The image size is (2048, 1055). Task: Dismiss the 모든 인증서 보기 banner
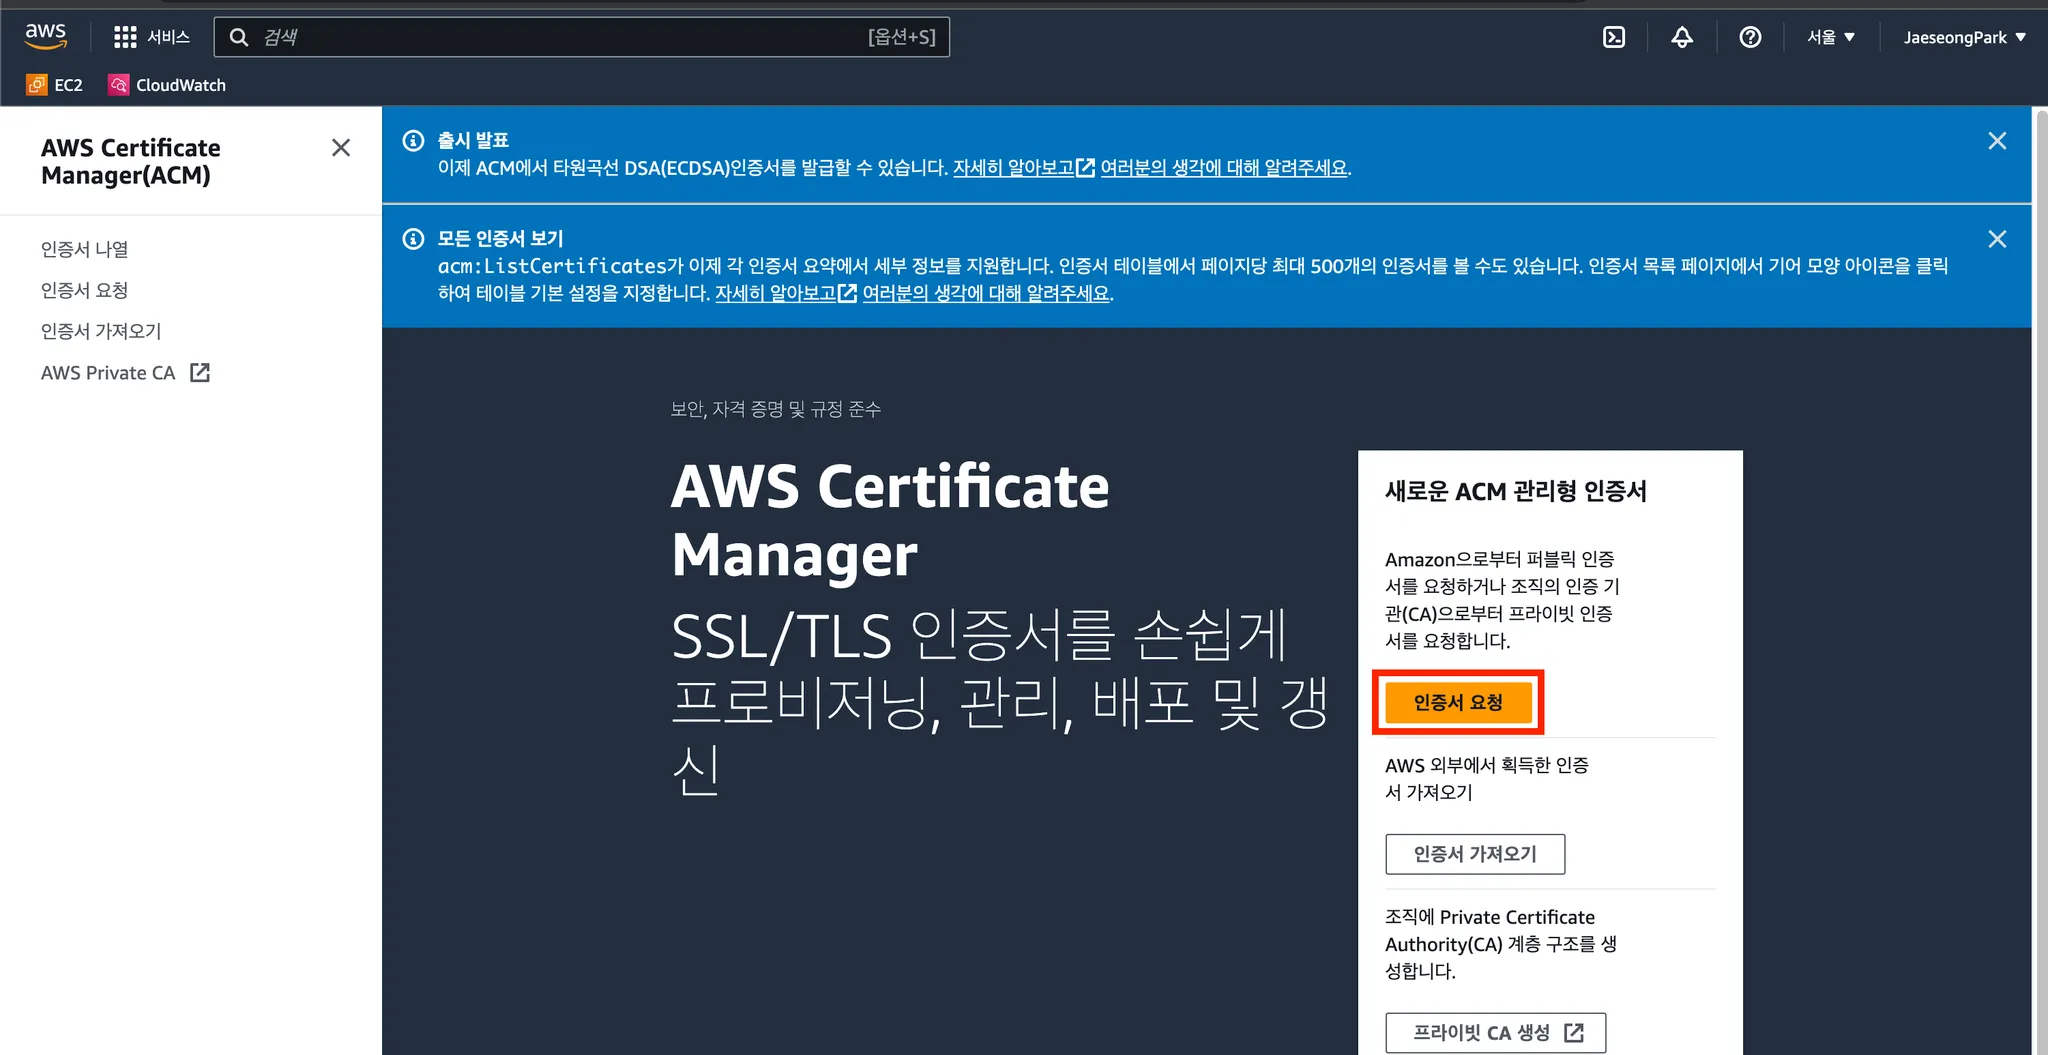point(1997,239)
